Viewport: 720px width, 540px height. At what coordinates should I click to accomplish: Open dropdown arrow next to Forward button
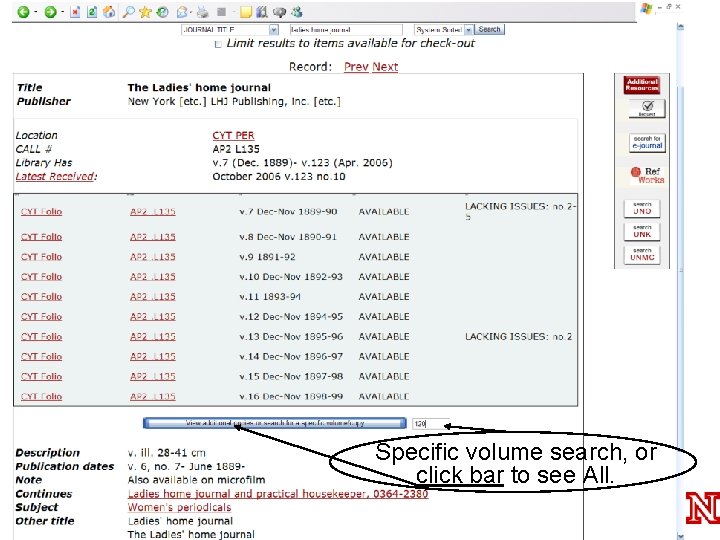click(x=62, y=12)
